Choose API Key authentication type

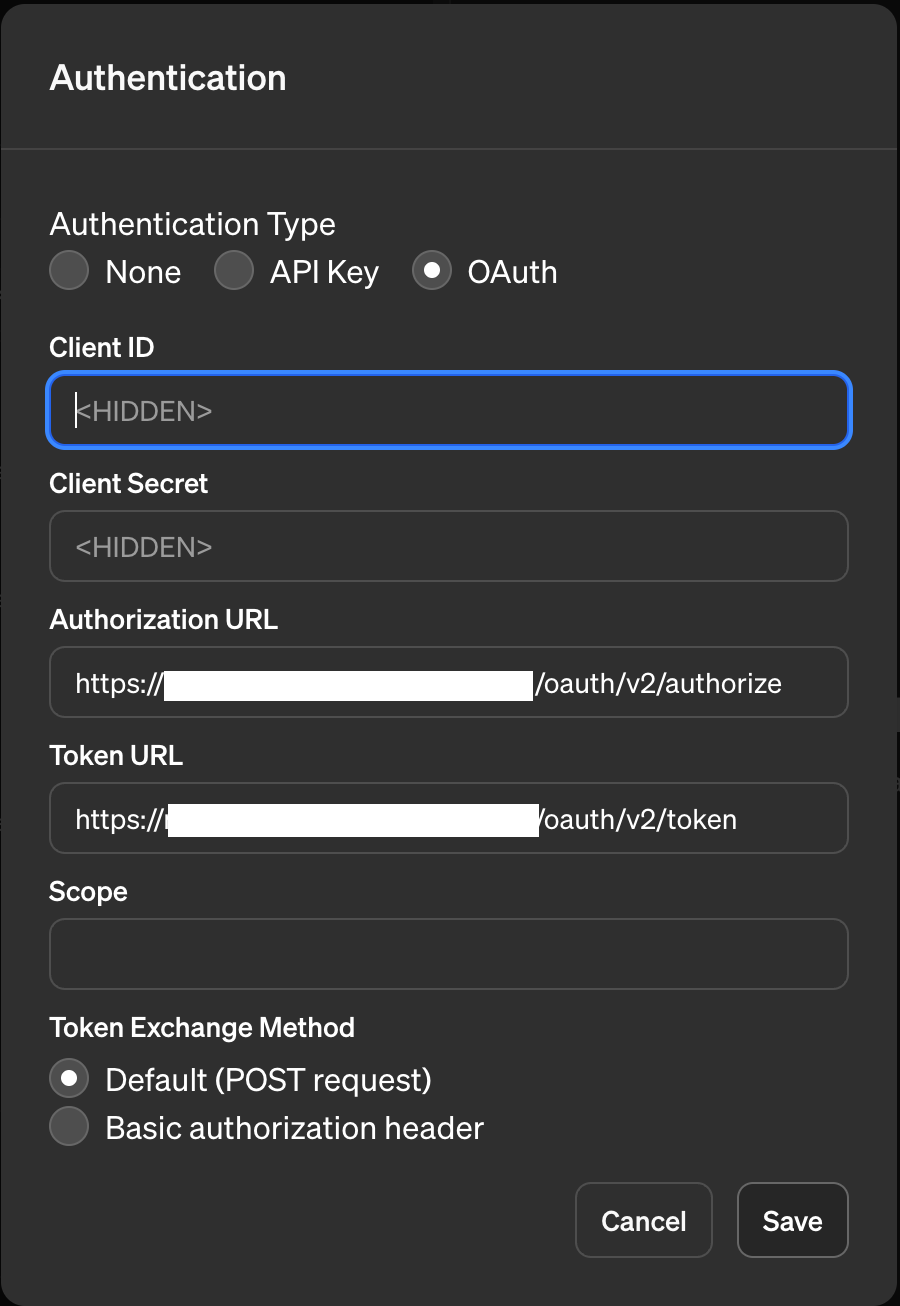click(x=234, y=272)
